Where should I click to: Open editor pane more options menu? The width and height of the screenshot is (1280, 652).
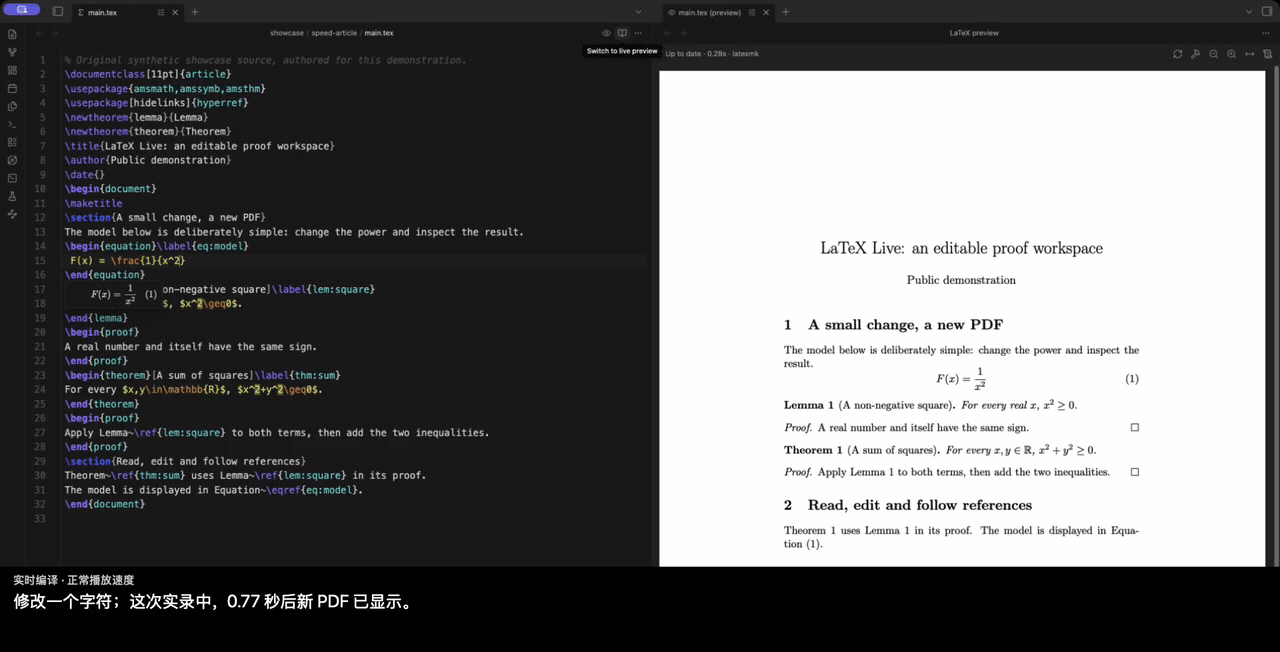pos(638,33)
